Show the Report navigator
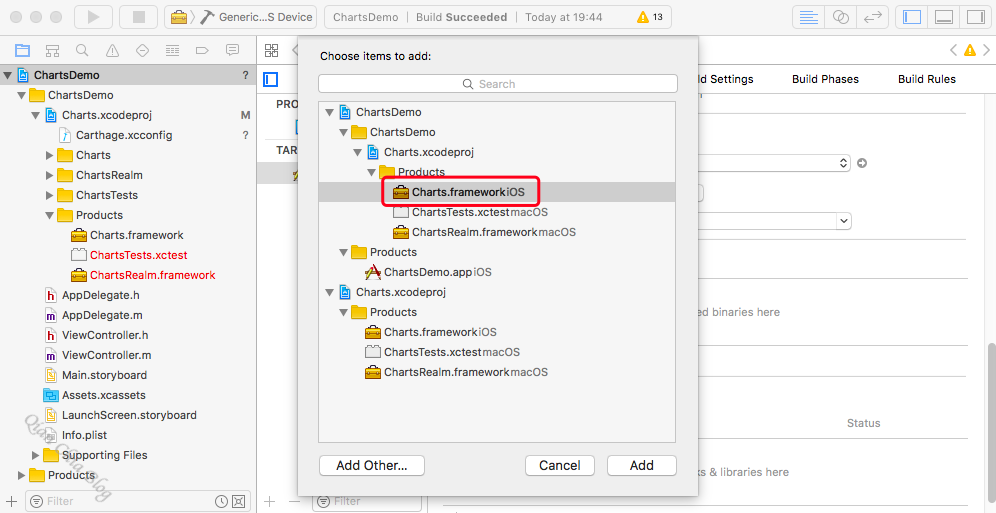Image resolution: width=996 pixels, height=513 pixels. [x=232, y=50]
